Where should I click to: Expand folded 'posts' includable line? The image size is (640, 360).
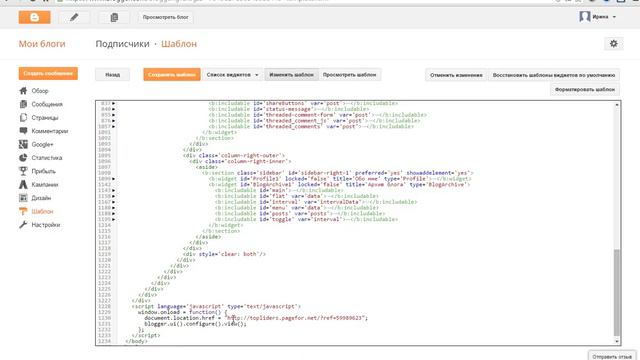coord(113,213)
